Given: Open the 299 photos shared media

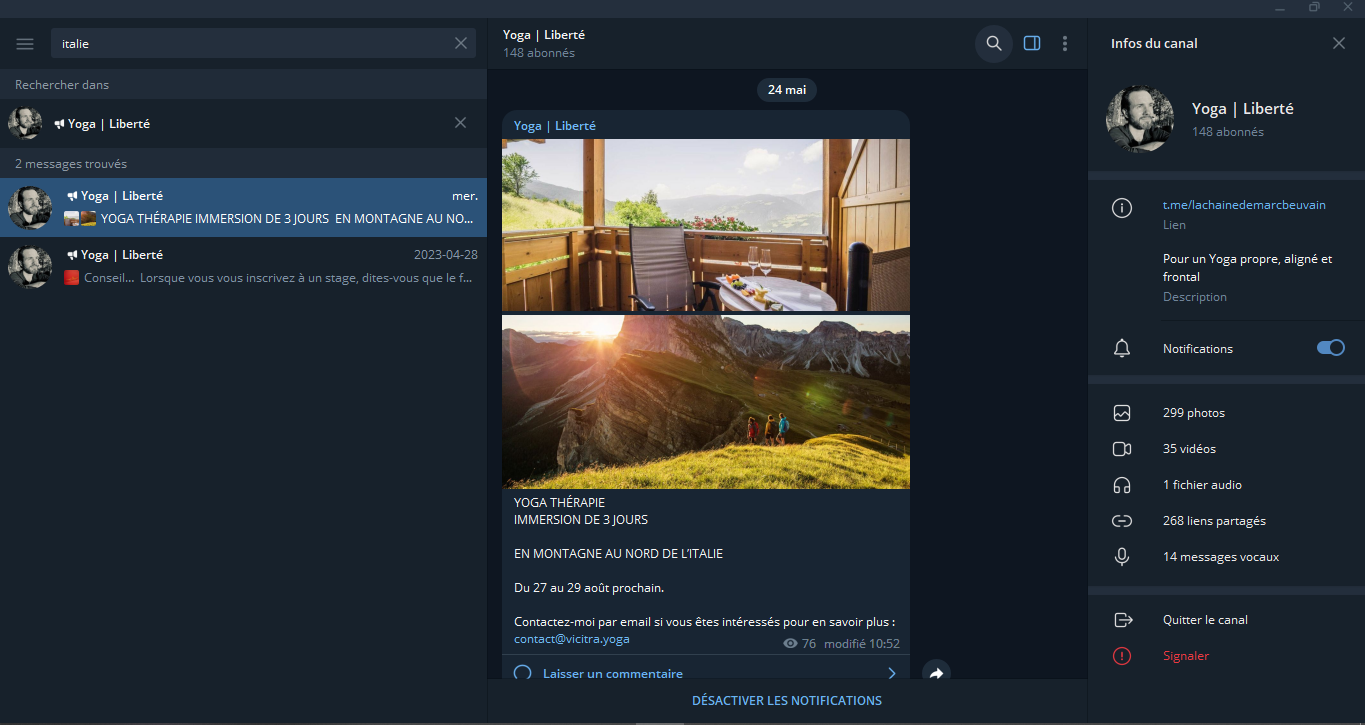Looking at the screenshot, I should point(1193,413).
